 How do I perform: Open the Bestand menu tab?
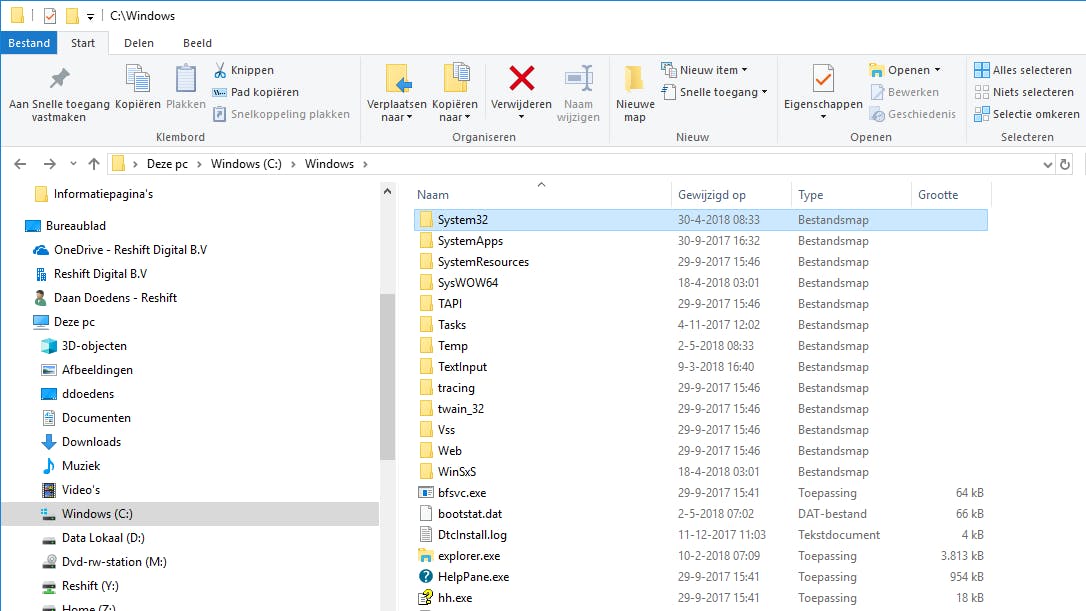point(29,43)
